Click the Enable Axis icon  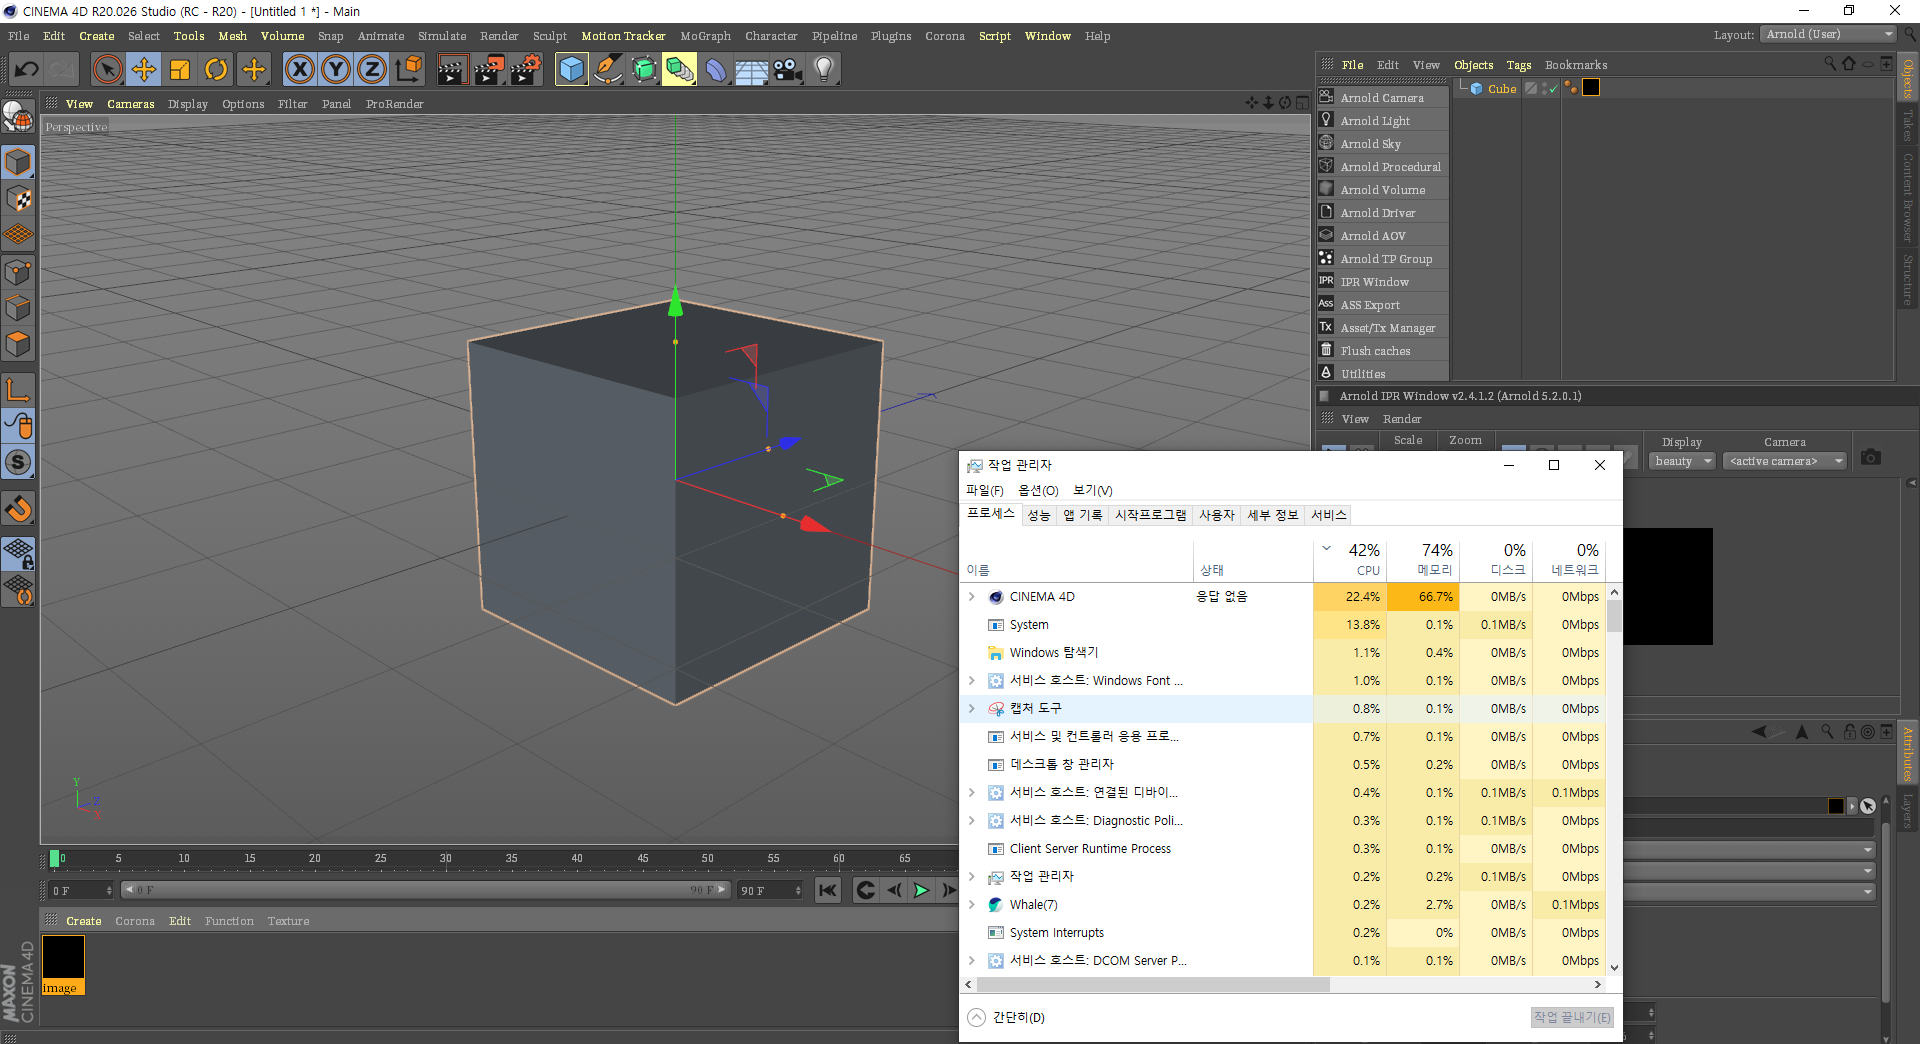coord(18,389)
